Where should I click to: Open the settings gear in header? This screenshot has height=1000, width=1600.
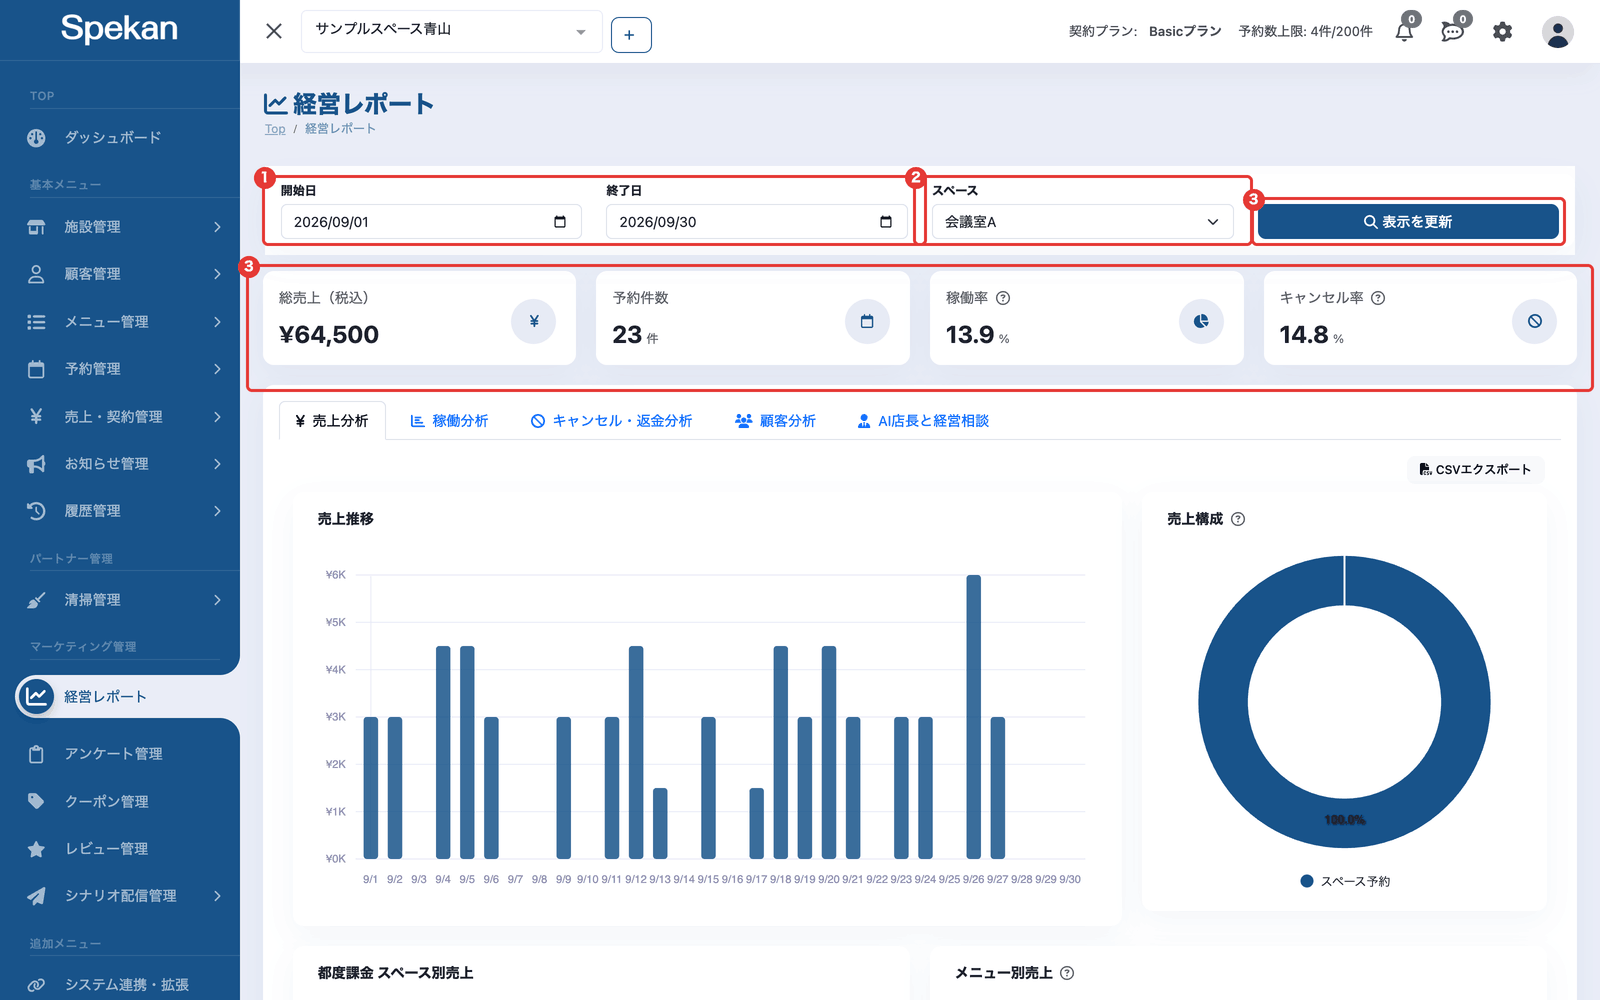click(1502, 32)
